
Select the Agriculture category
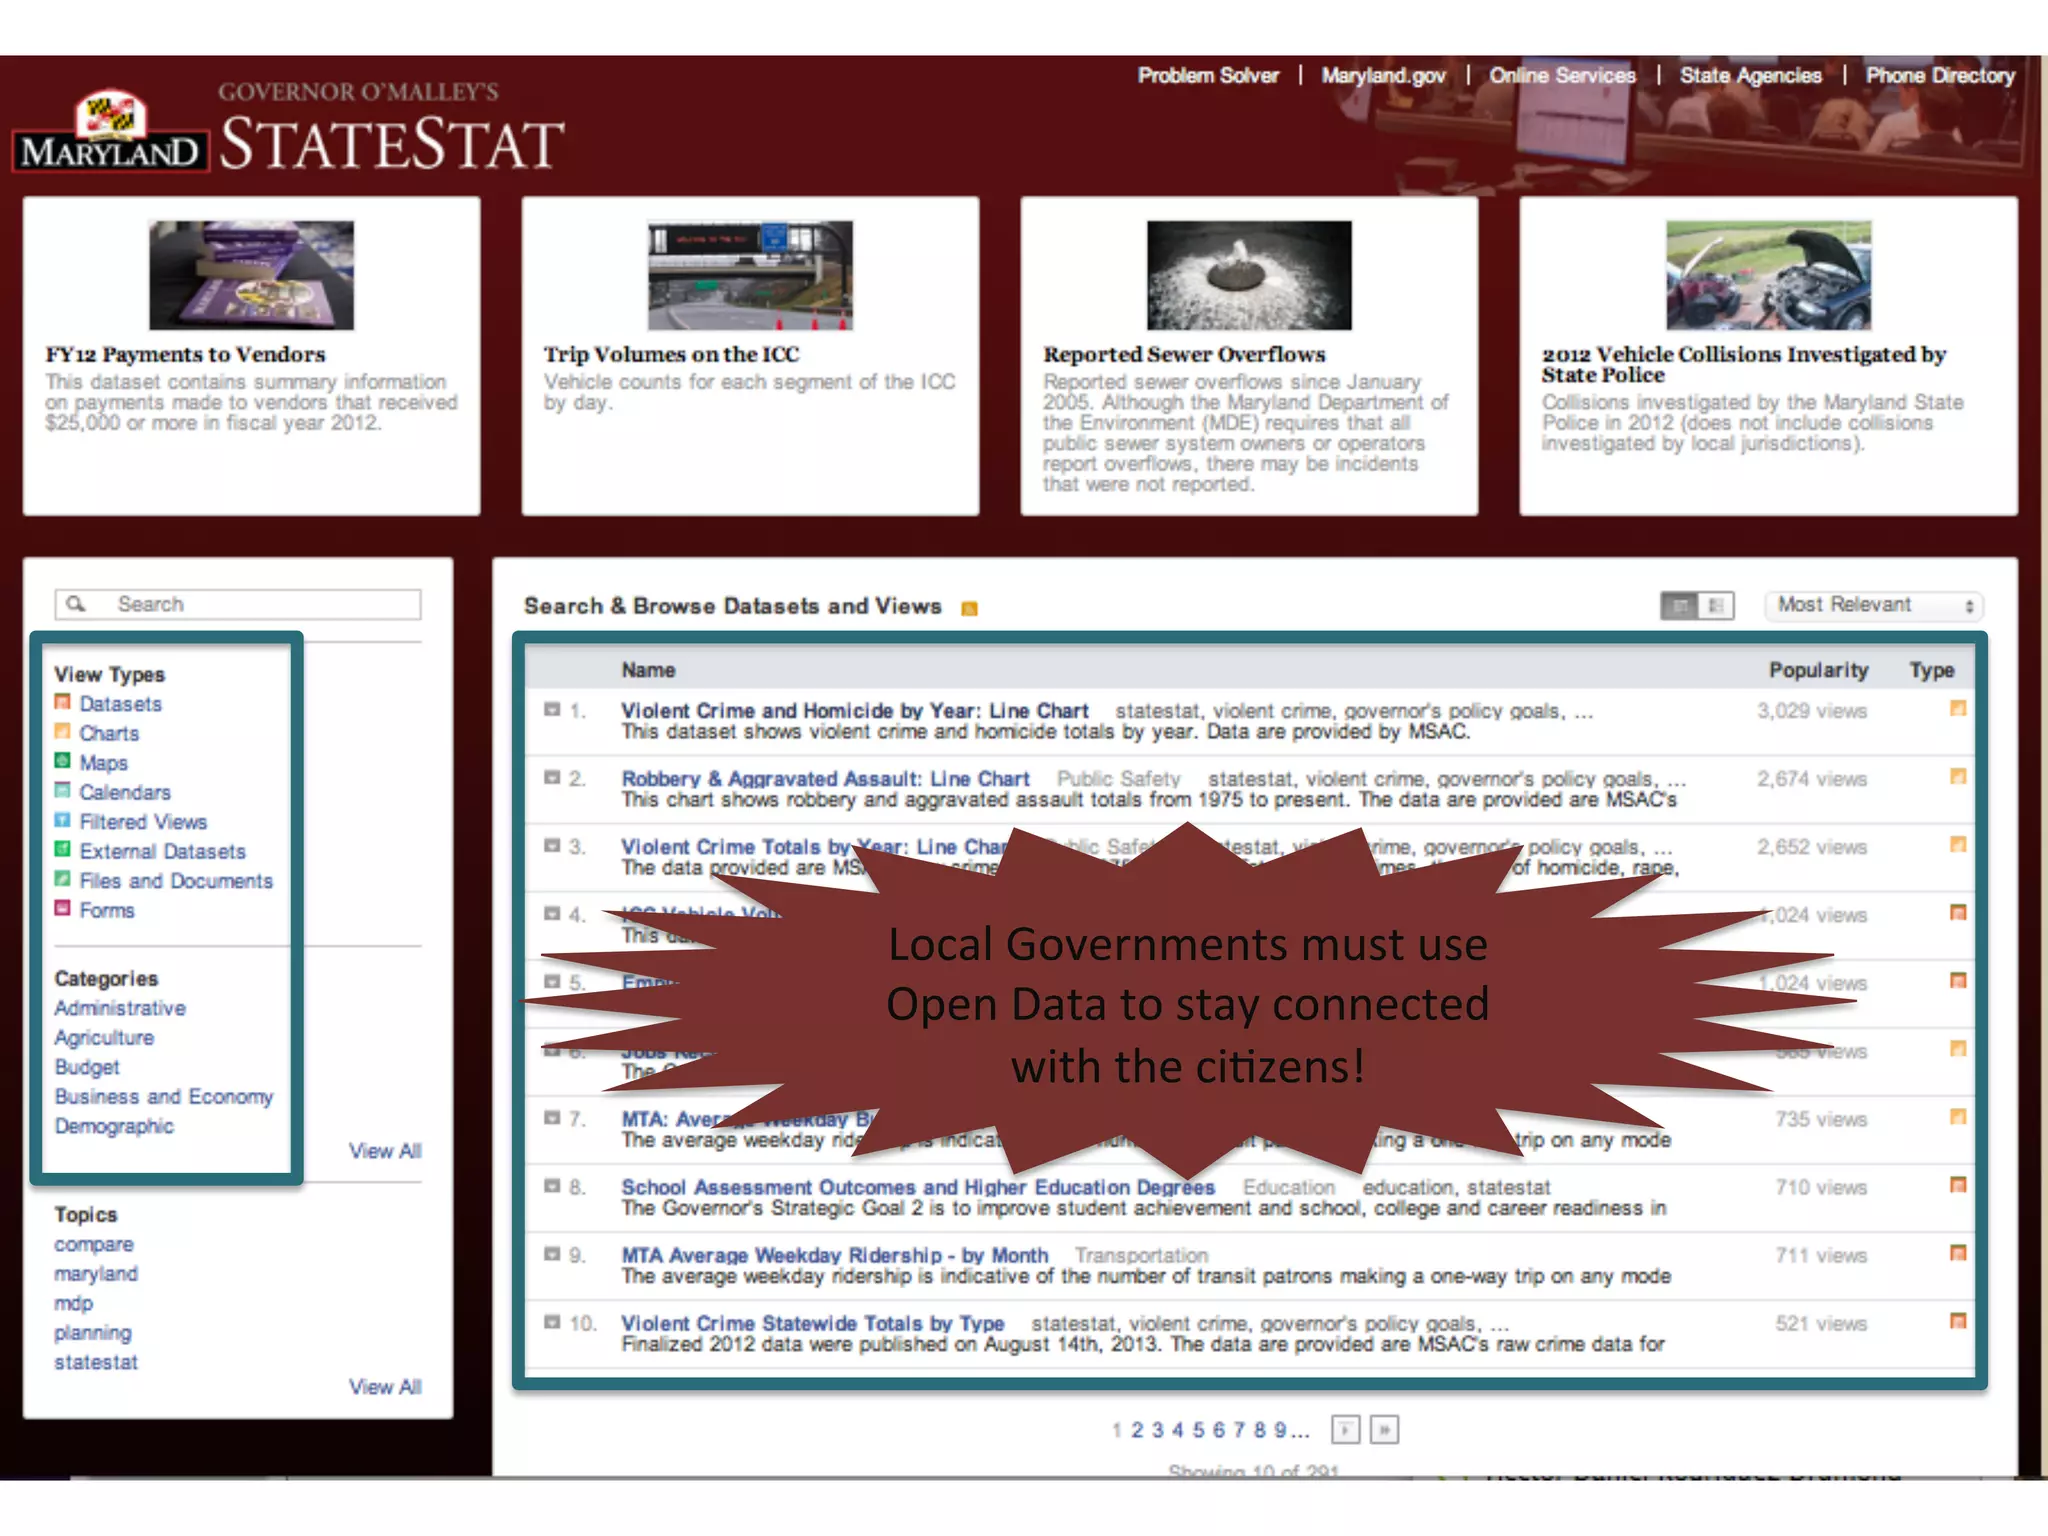coord(104,1037)
